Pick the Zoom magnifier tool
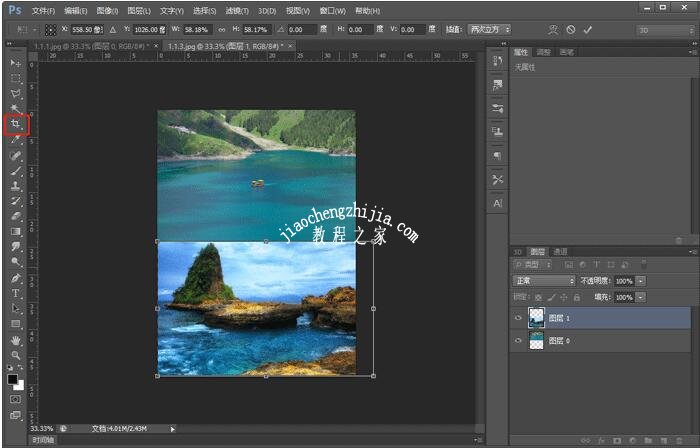The width and height of the screenshot is (700, 448). point(16,355)
